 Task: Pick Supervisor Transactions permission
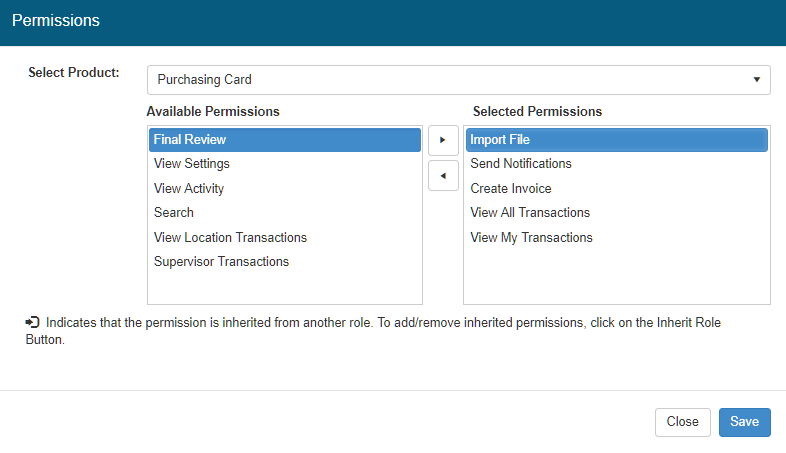(221, 262)
